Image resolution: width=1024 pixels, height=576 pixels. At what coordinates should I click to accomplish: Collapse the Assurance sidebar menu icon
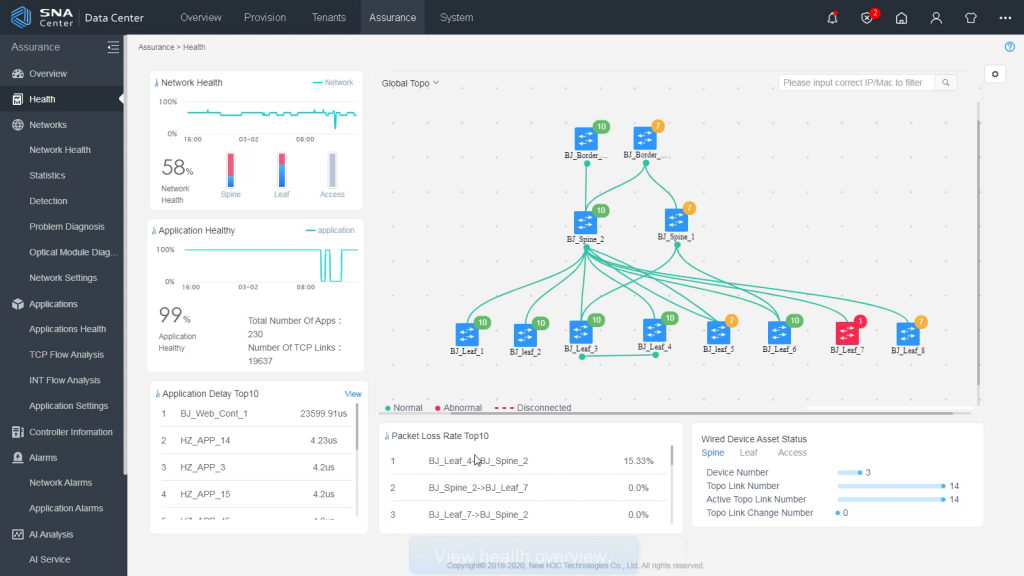(113, 47)
